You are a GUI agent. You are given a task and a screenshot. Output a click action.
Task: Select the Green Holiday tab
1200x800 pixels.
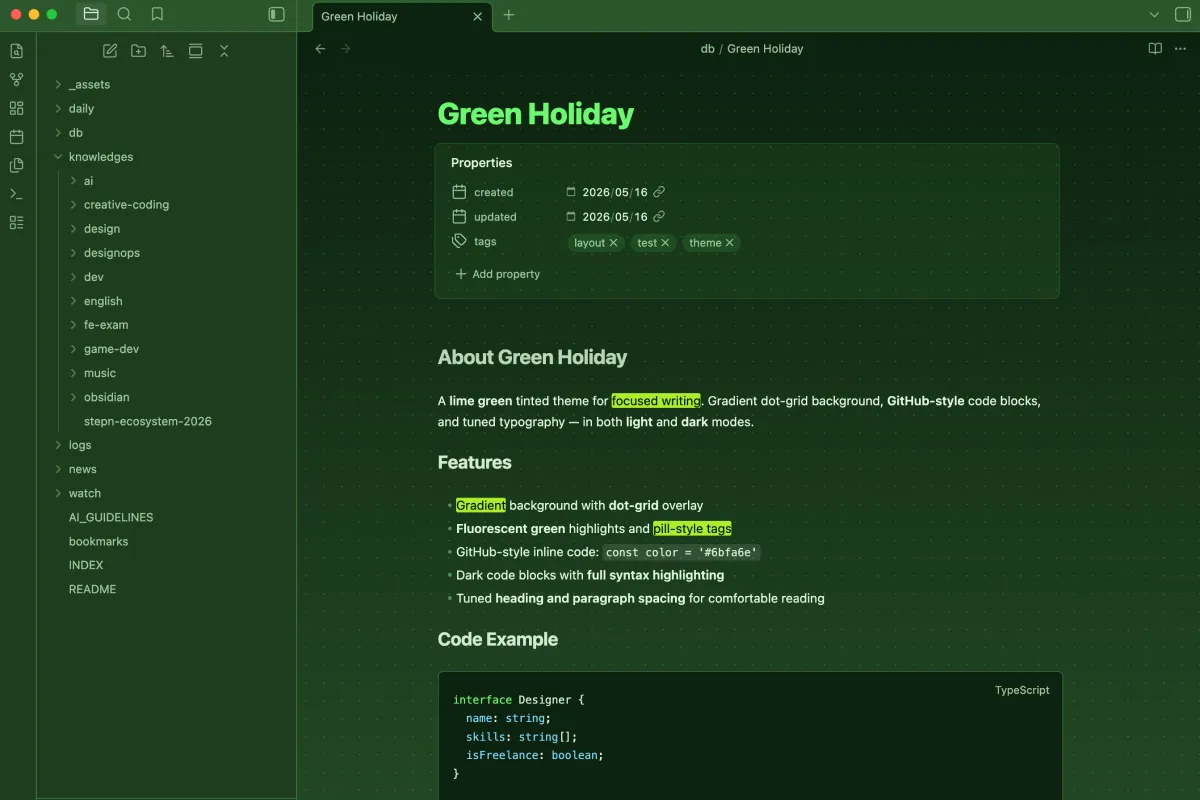402,16
